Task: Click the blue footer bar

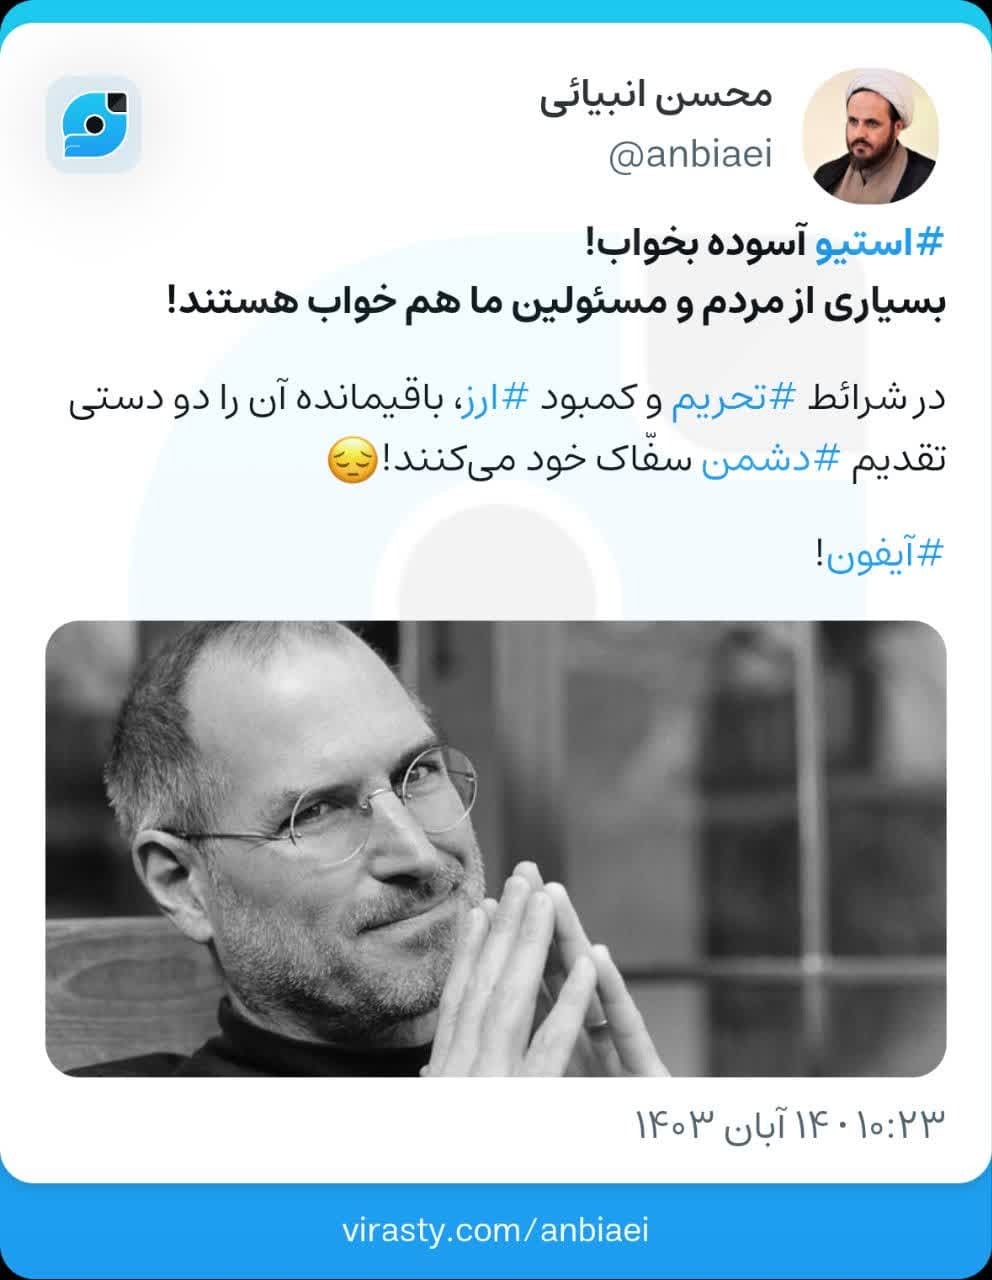Action: (x=496, y=1228)
